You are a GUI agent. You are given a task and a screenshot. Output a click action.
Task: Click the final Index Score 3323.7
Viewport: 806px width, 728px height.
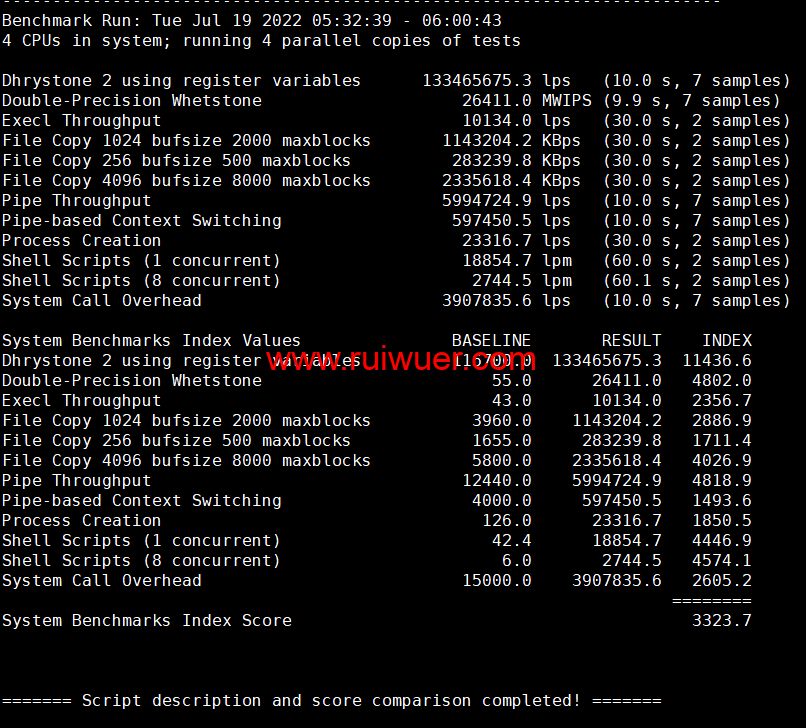721,621
